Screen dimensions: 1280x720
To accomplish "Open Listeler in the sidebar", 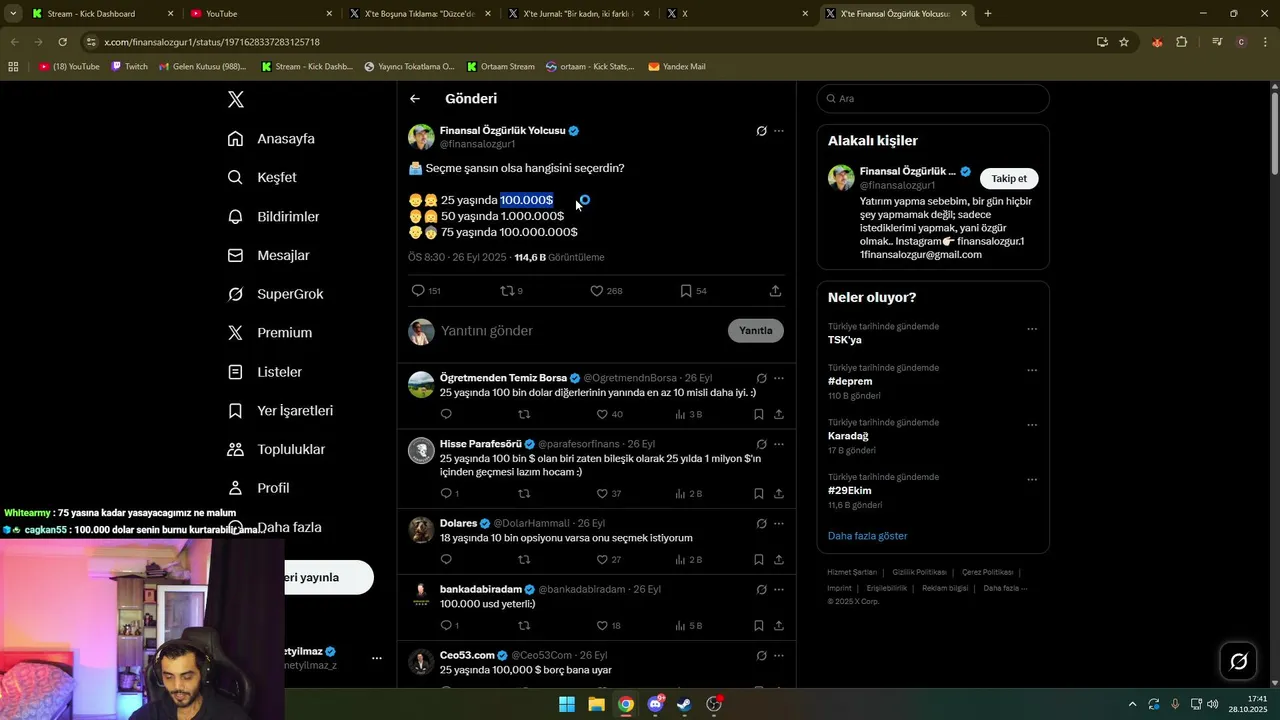I will click(264, 372).
